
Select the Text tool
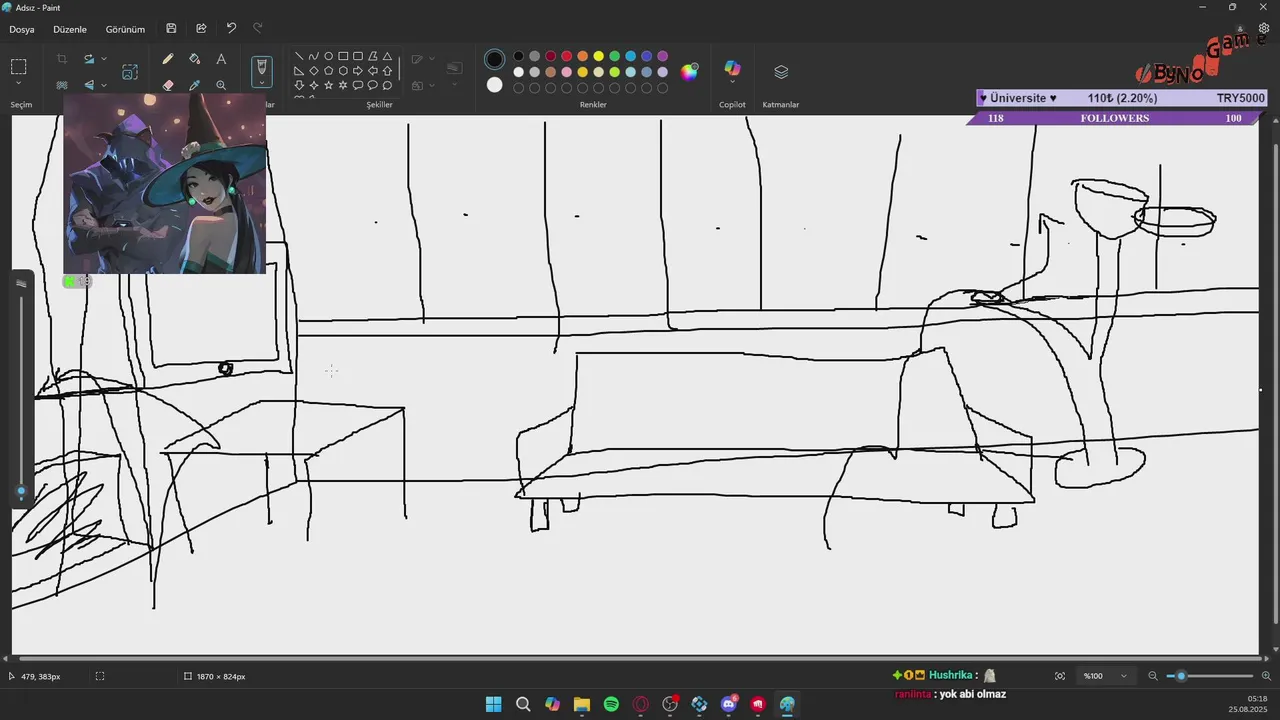point(221,60)
